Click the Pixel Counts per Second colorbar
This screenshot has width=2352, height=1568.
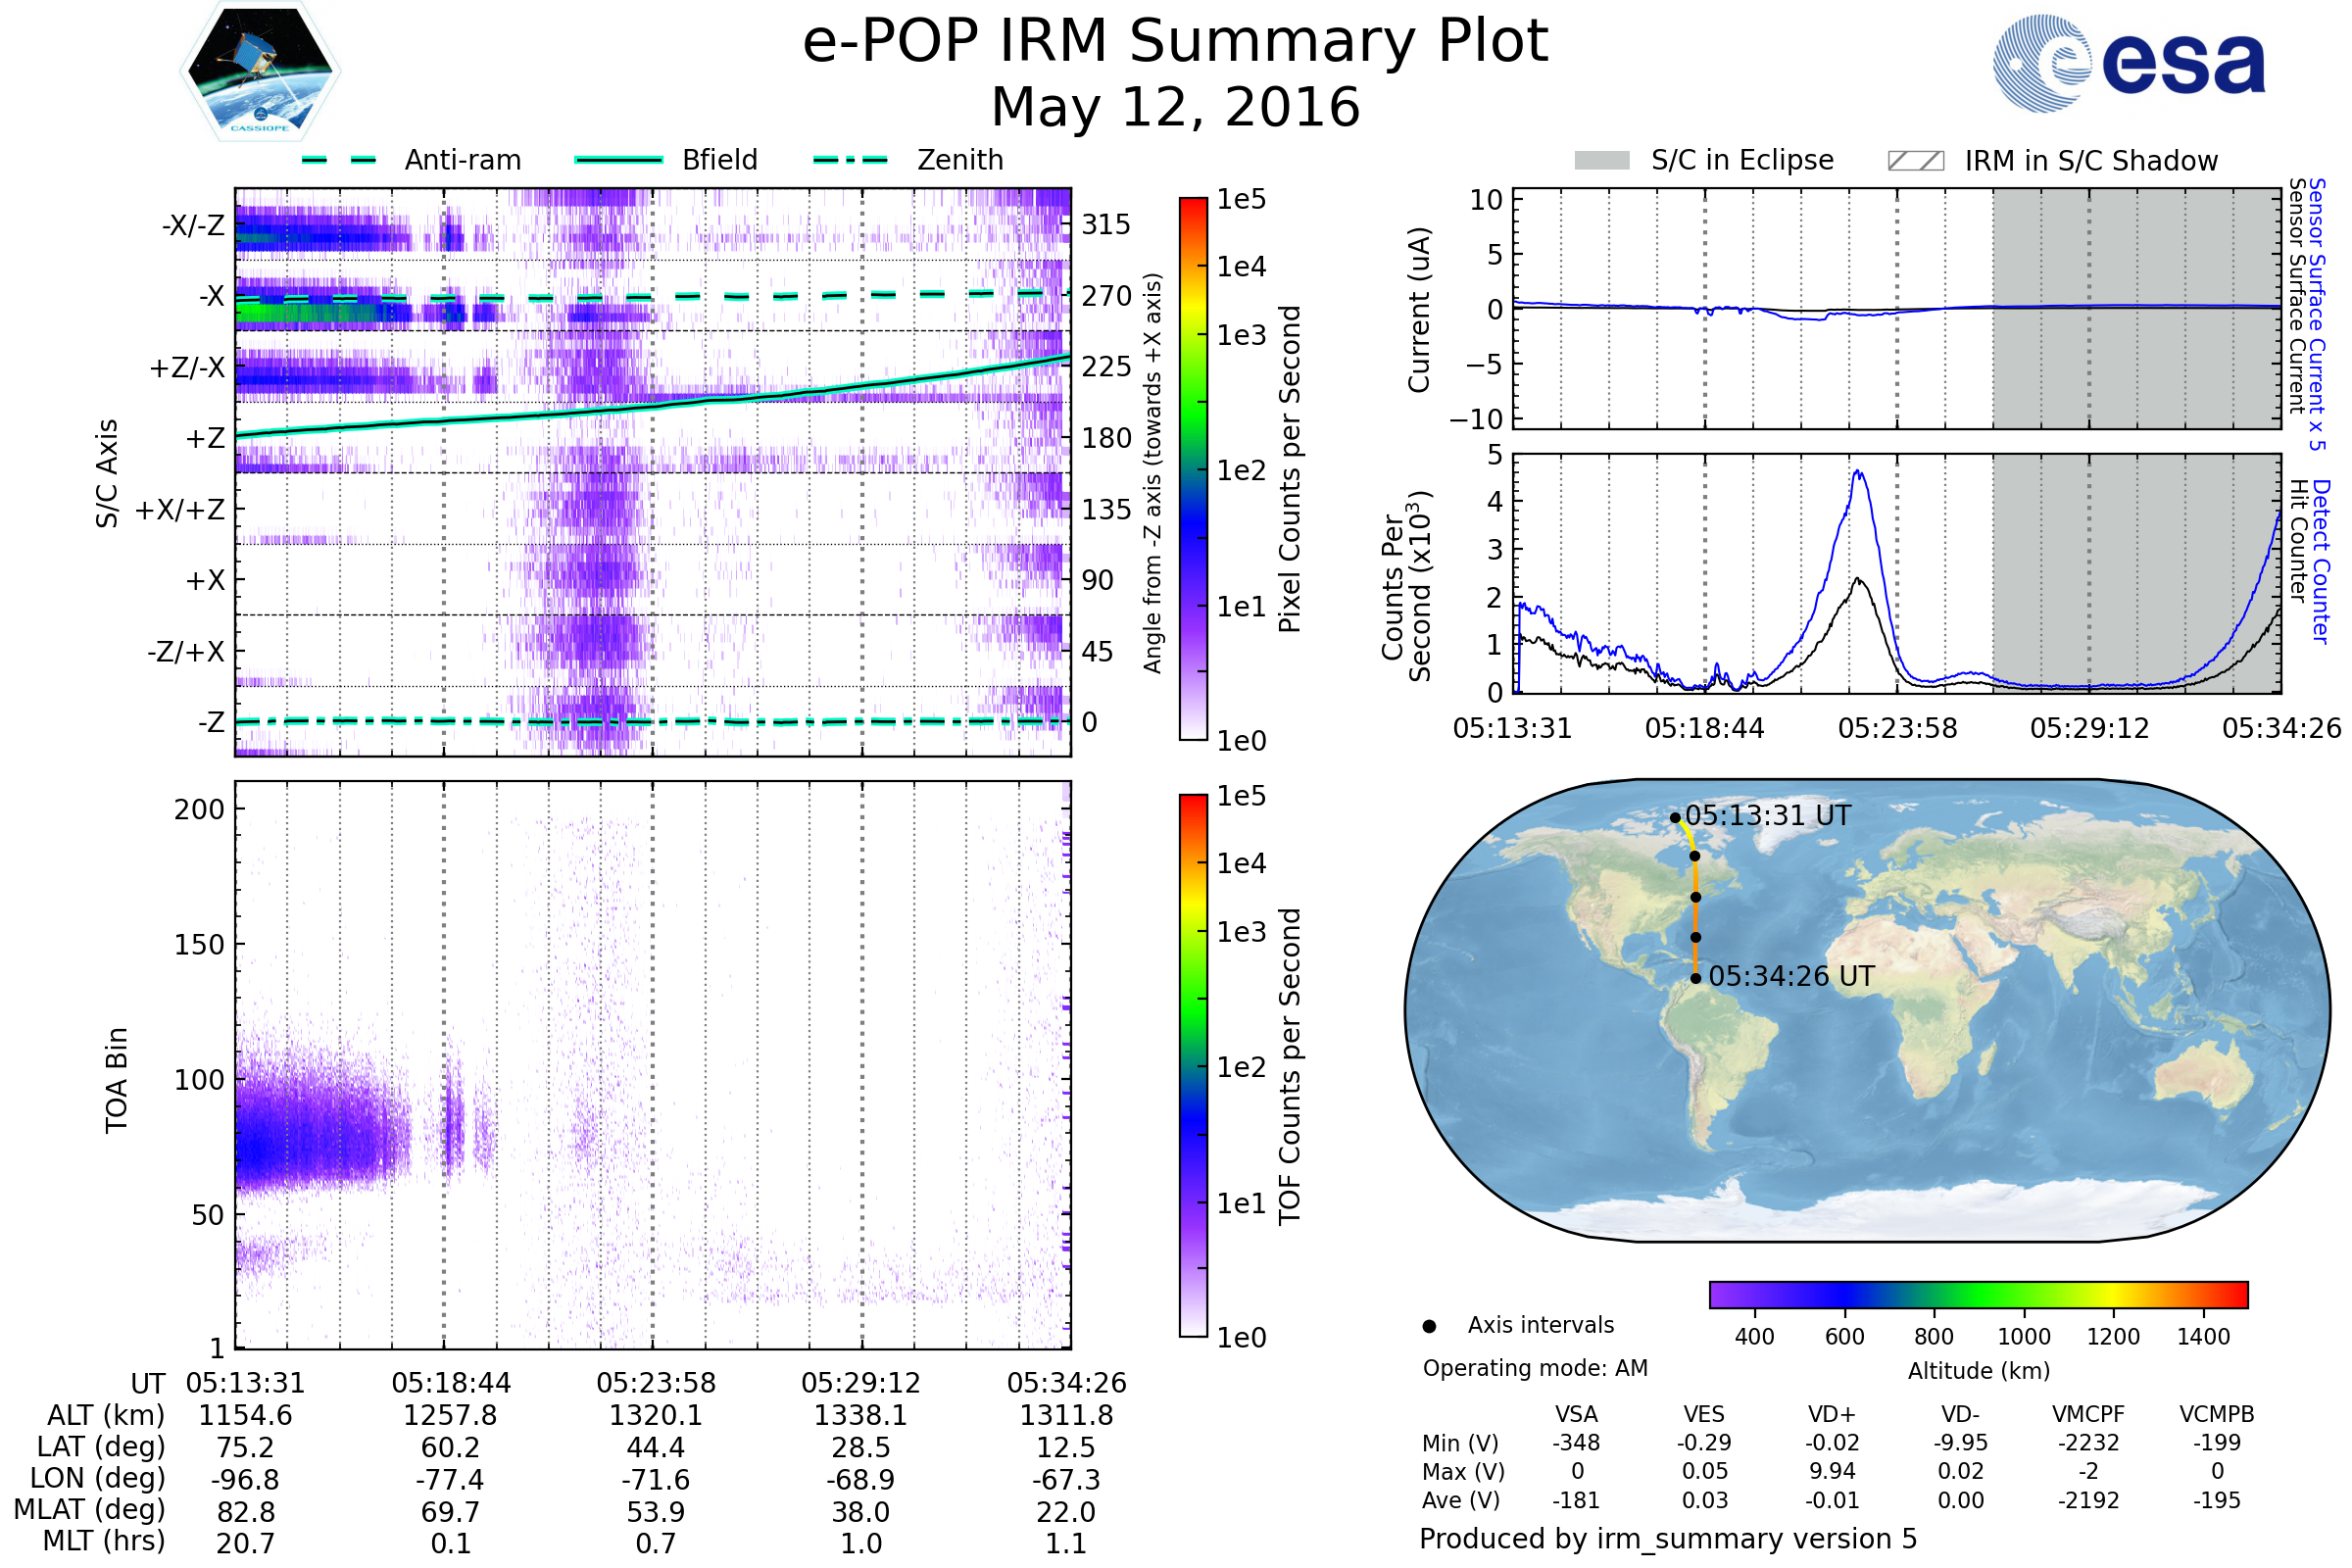[x=1193, y=468]
